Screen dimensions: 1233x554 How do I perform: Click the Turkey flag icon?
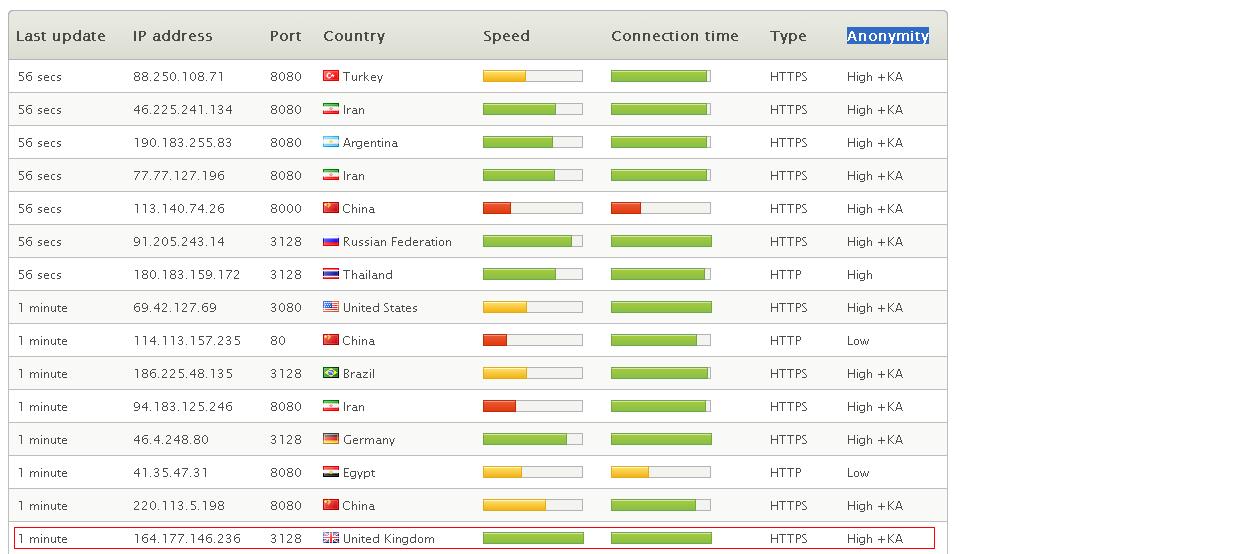[331, 76]
